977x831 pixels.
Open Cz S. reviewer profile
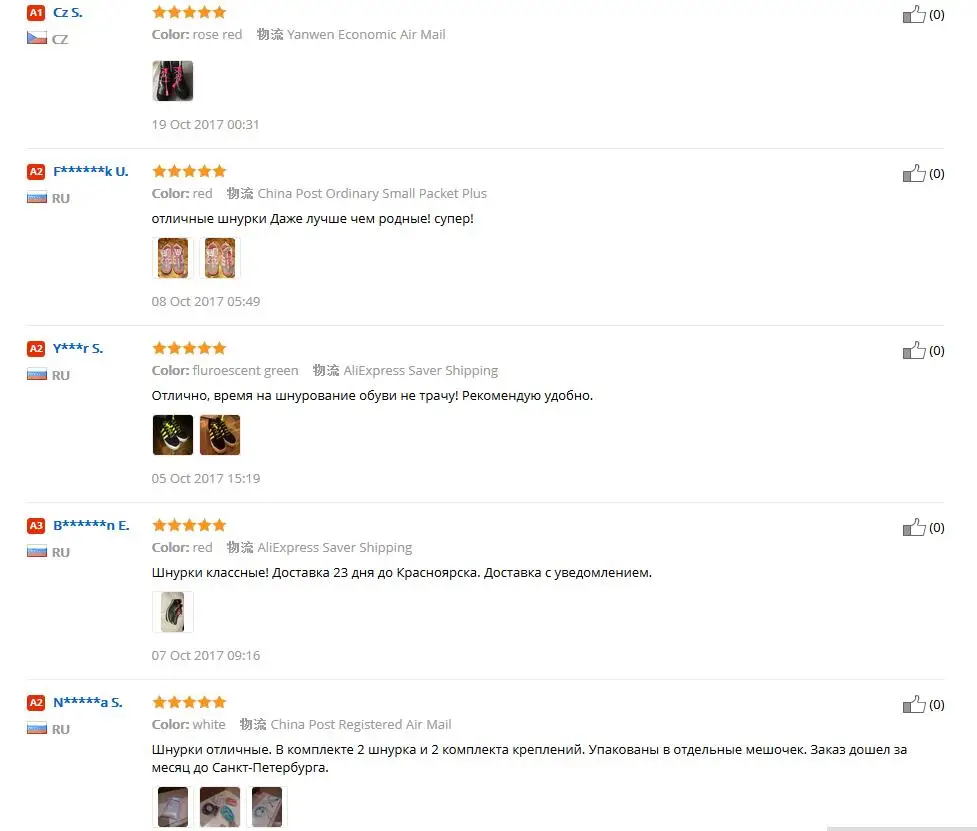point(67,12)
